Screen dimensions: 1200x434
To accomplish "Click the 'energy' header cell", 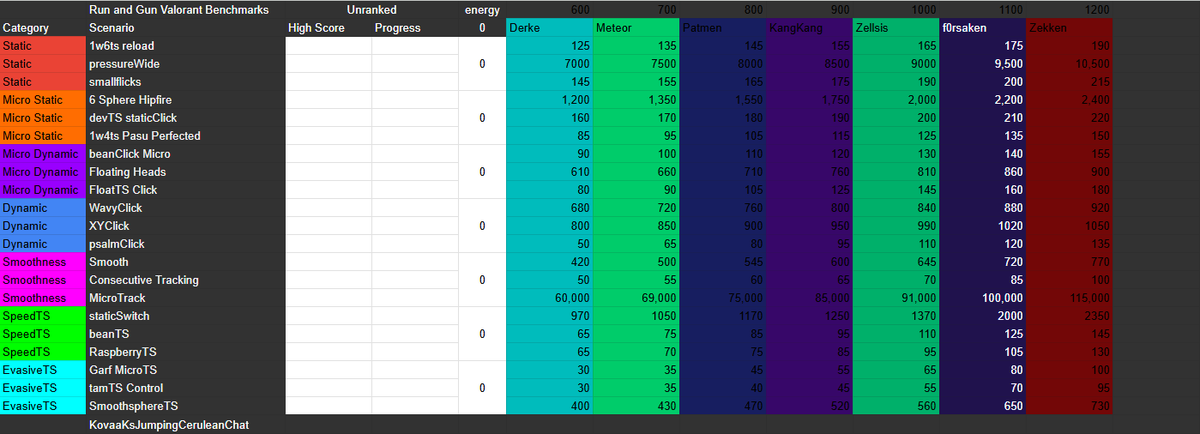I will 483,9.
